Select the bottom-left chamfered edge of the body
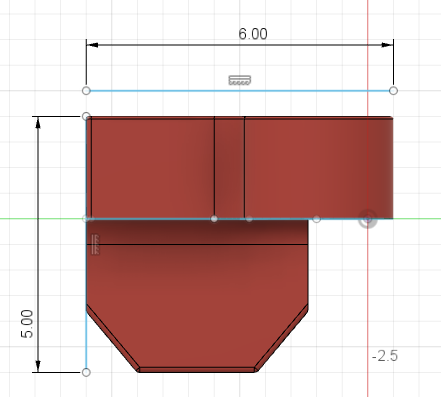 112,337
